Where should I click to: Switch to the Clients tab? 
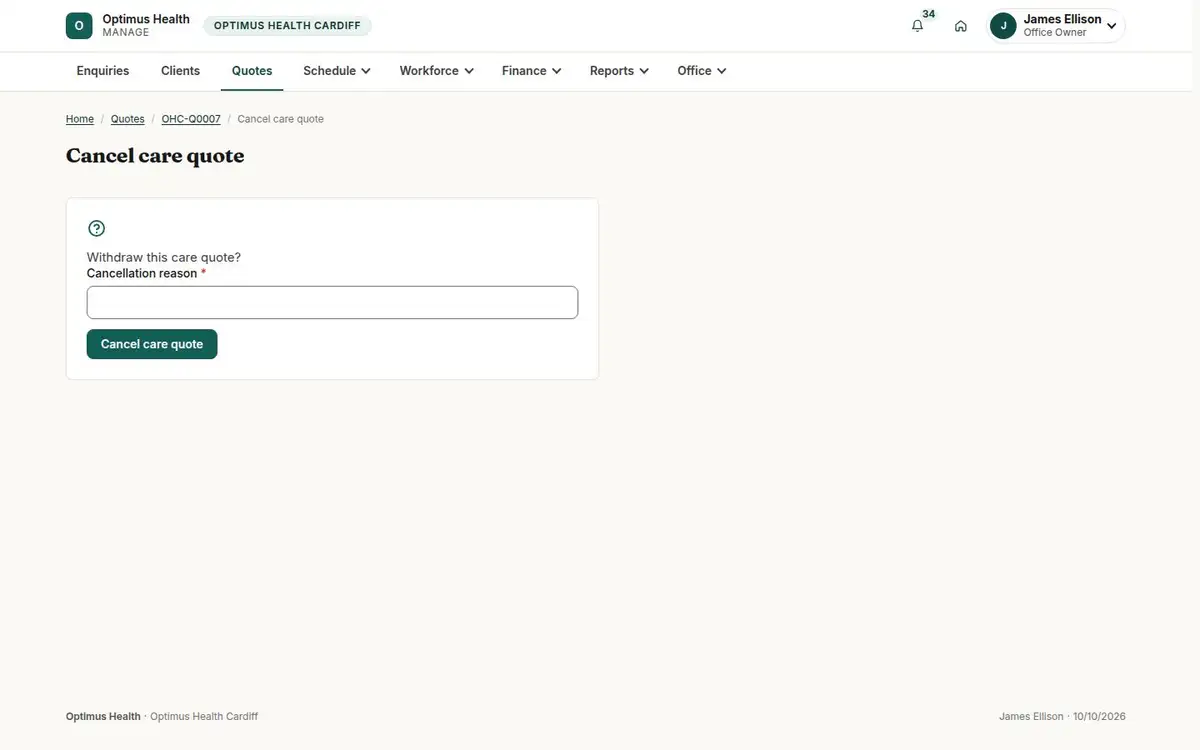point(181,71)
